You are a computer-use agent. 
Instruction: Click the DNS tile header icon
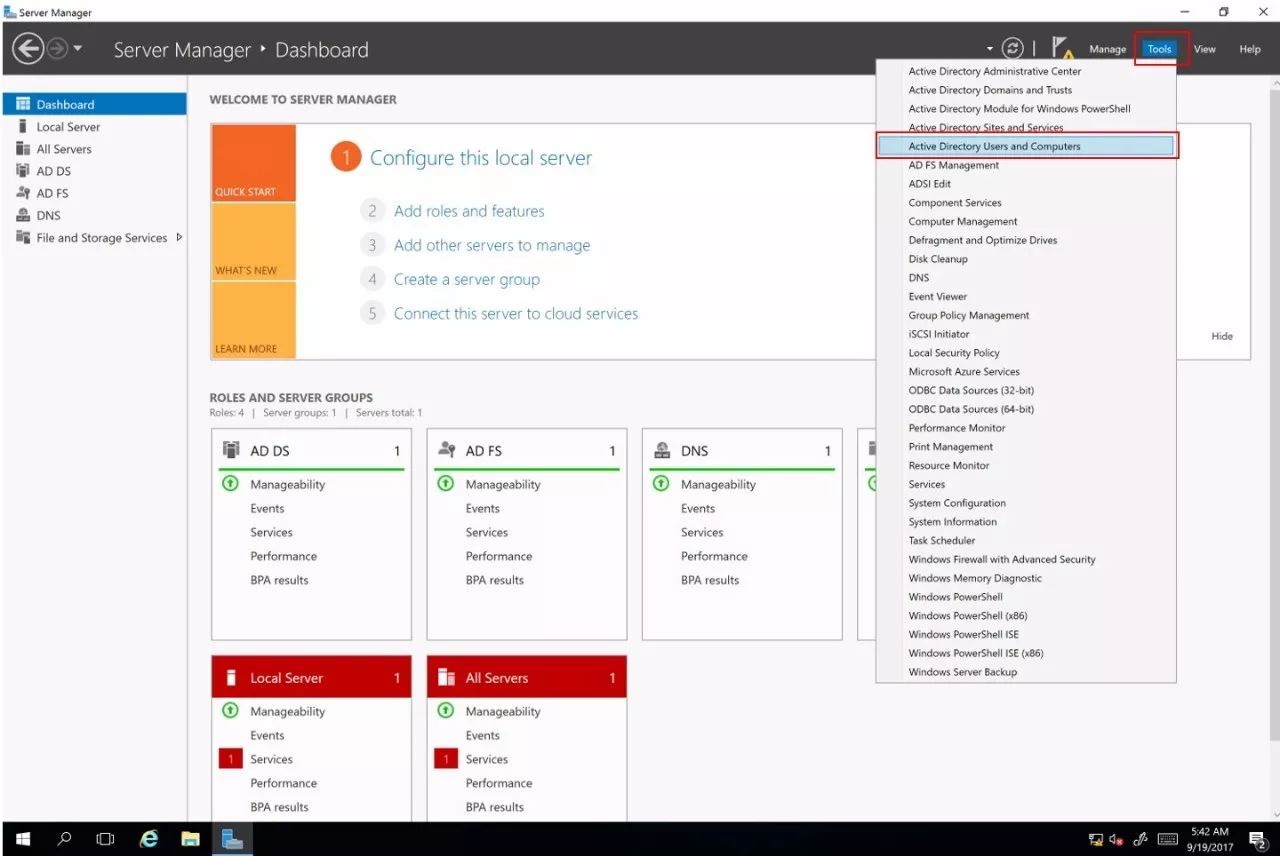(x=662, y=450)
